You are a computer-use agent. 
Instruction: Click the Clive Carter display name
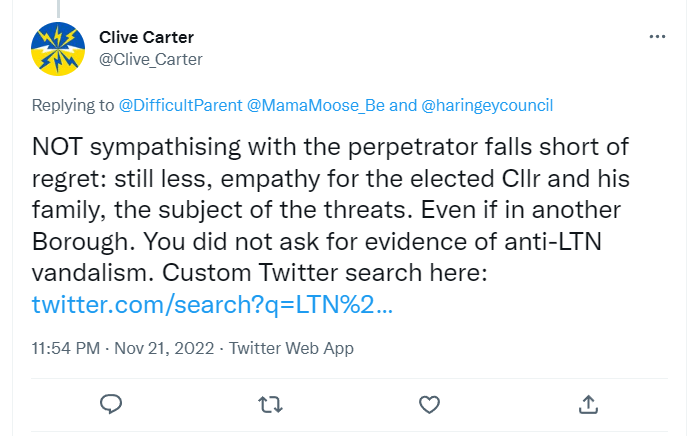pos(146,37)
